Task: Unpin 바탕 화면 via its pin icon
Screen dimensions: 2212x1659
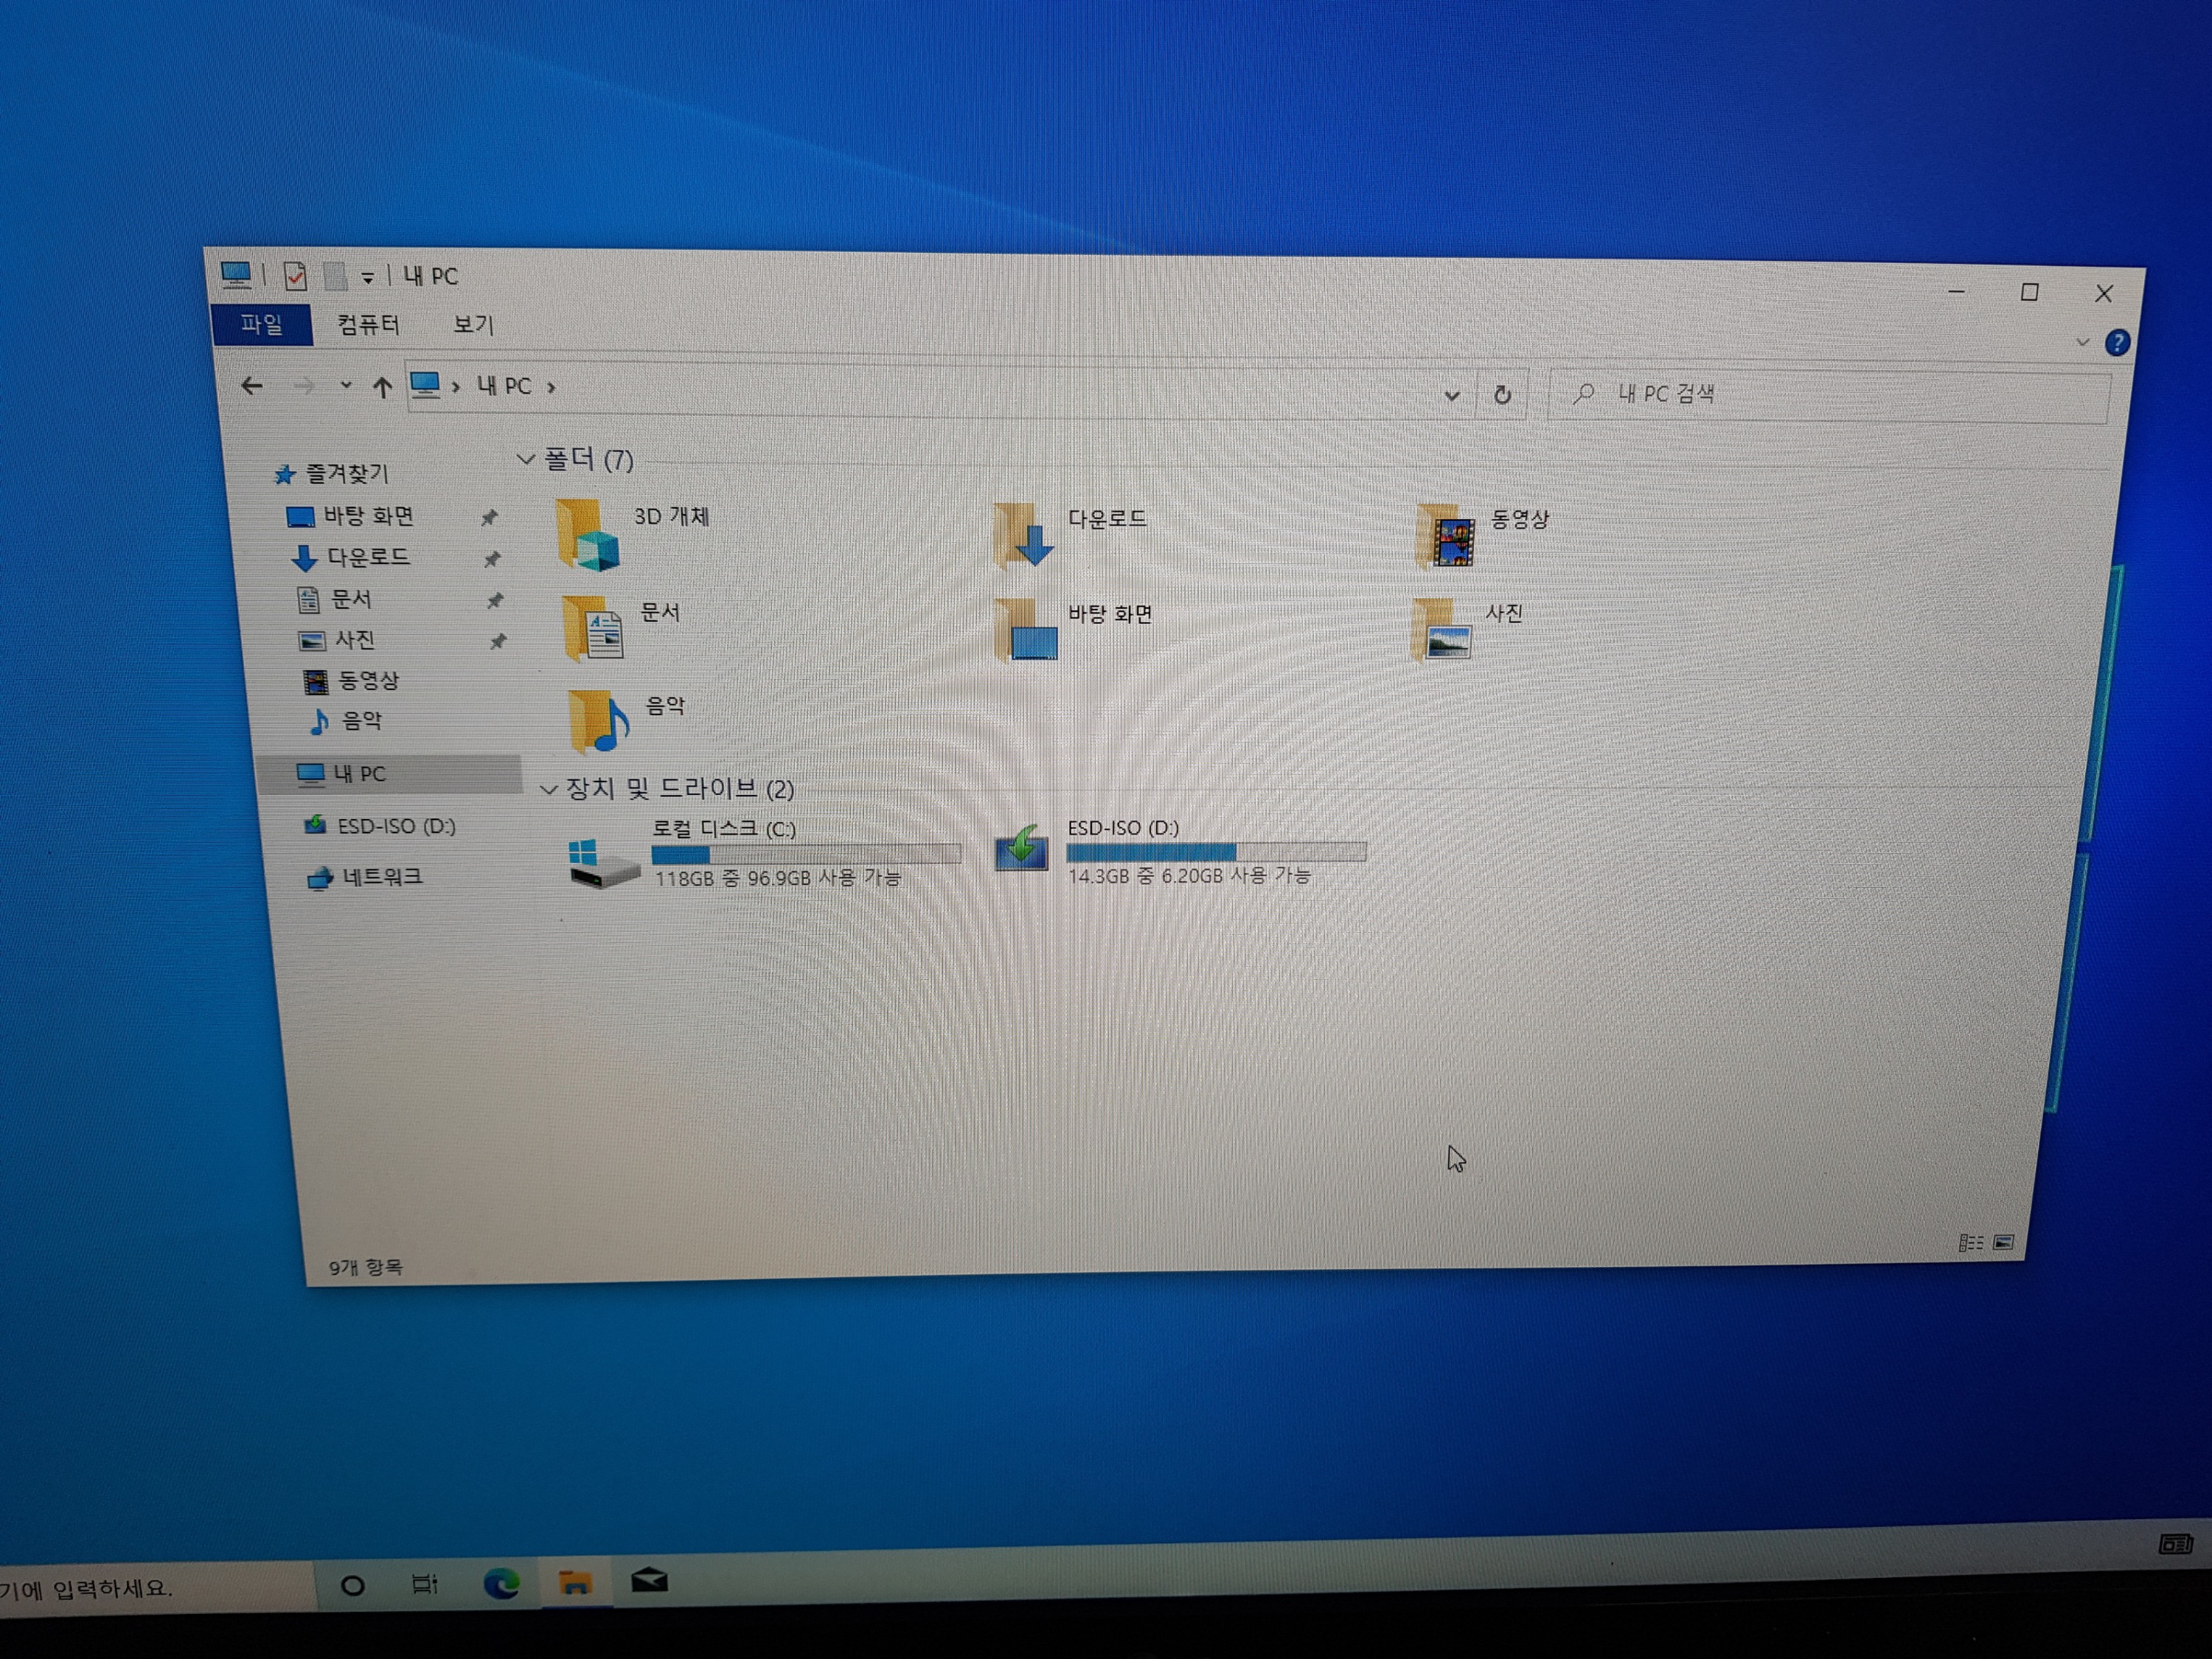Action: click(489, 518)
